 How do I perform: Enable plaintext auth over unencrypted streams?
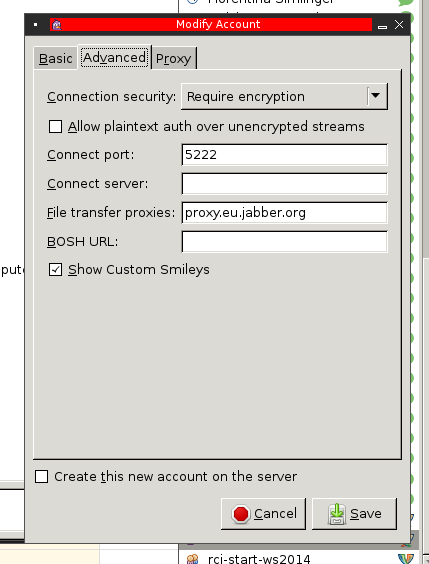55,127
